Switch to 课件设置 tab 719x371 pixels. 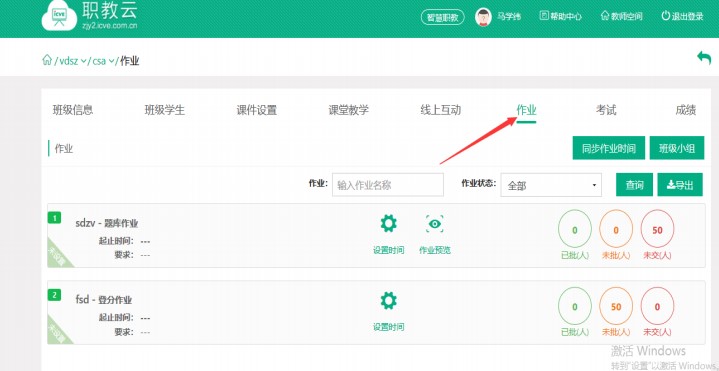(x=257, y=110)
